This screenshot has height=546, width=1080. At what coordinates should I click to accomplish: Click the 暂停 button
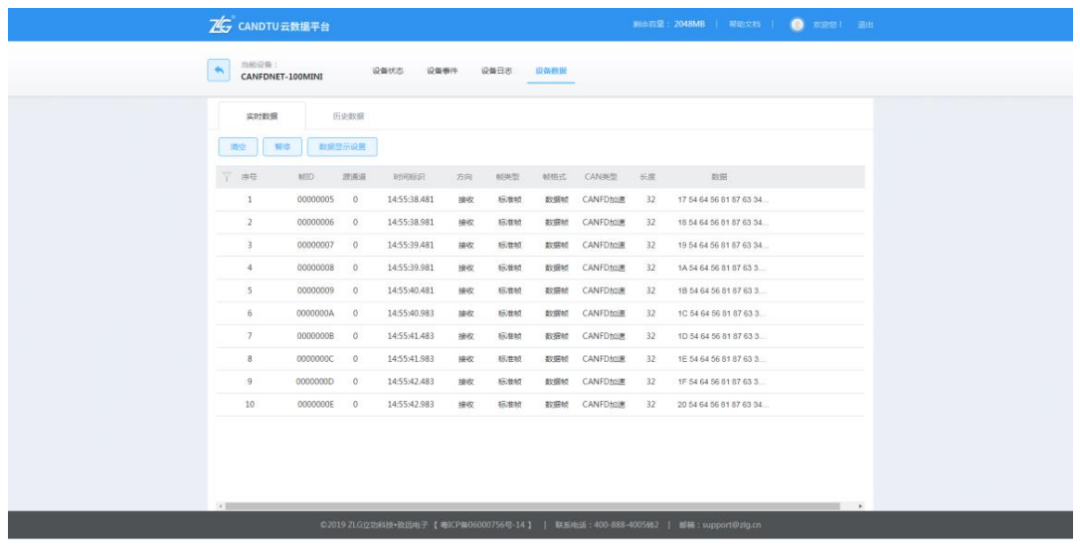pos(282,147)
